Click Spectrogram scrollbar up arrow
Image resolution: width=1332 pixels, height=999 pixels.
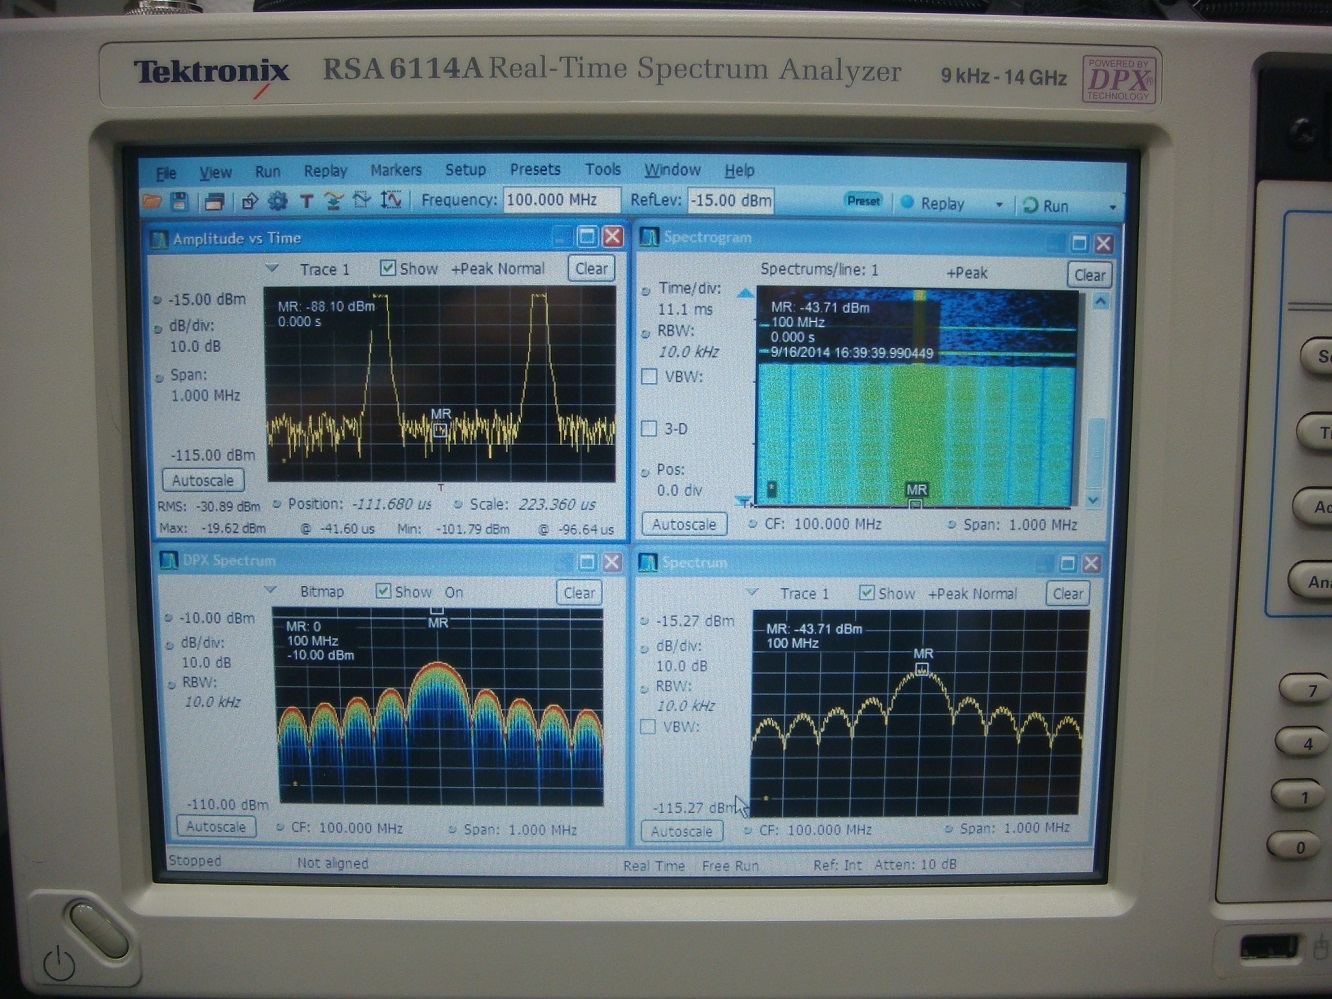1100,302
